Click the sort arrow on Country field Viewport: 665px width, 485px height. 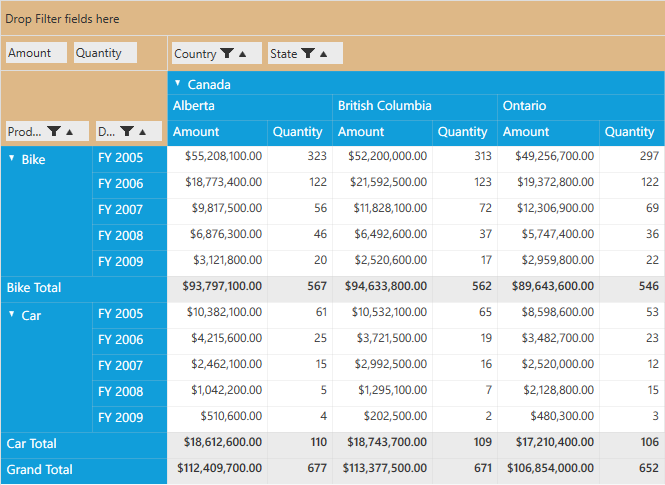coord(243,54)
